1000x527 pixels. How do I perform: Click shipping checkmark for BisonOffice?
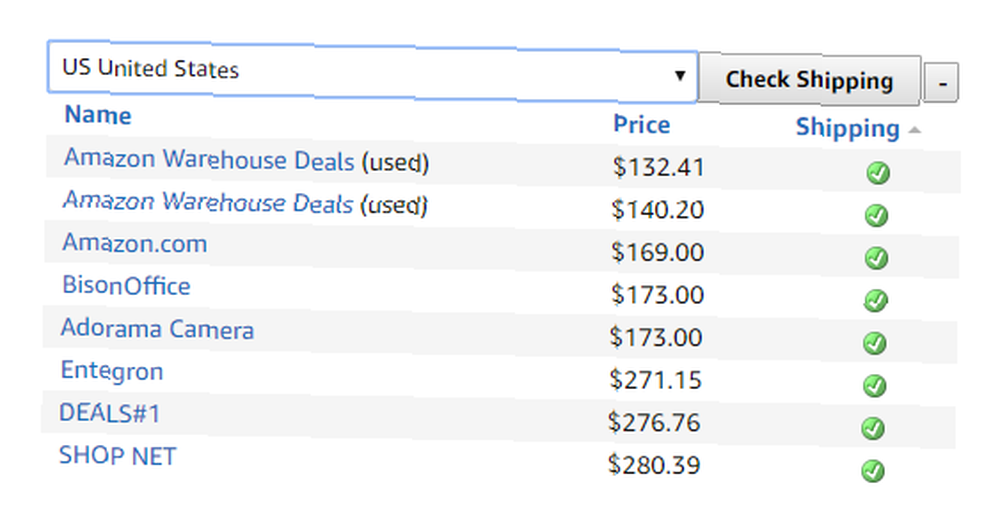(x=876, y=301)
